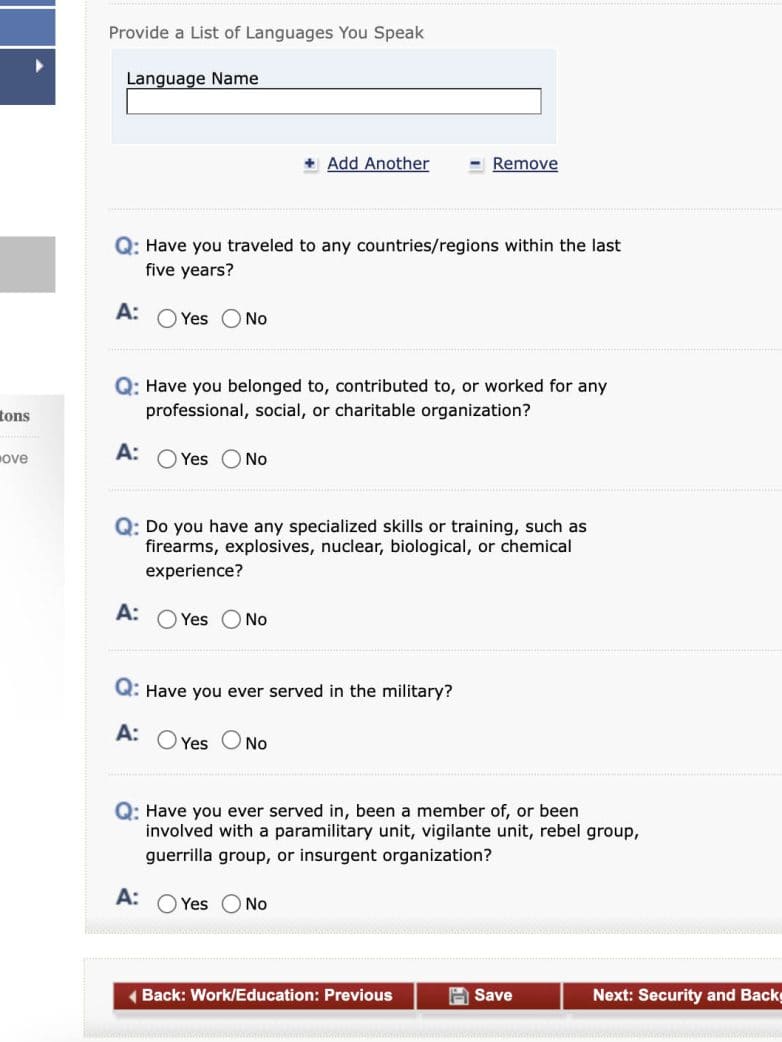The height and width of the screenshot is (1042, 782).
Task: Click the Language Name text field
Action: pyautogui.click(x=333, y=101)
